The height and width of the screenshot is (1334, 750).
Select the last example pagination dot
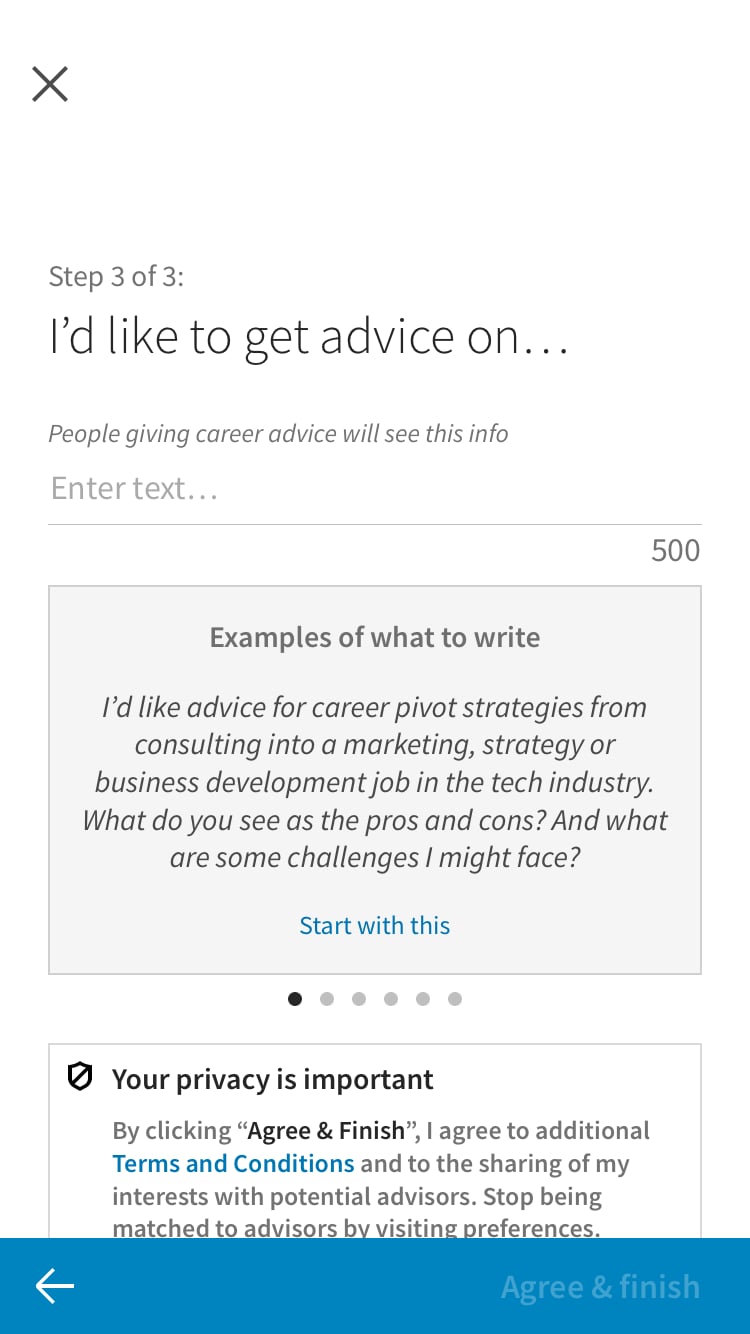point(455,998)
